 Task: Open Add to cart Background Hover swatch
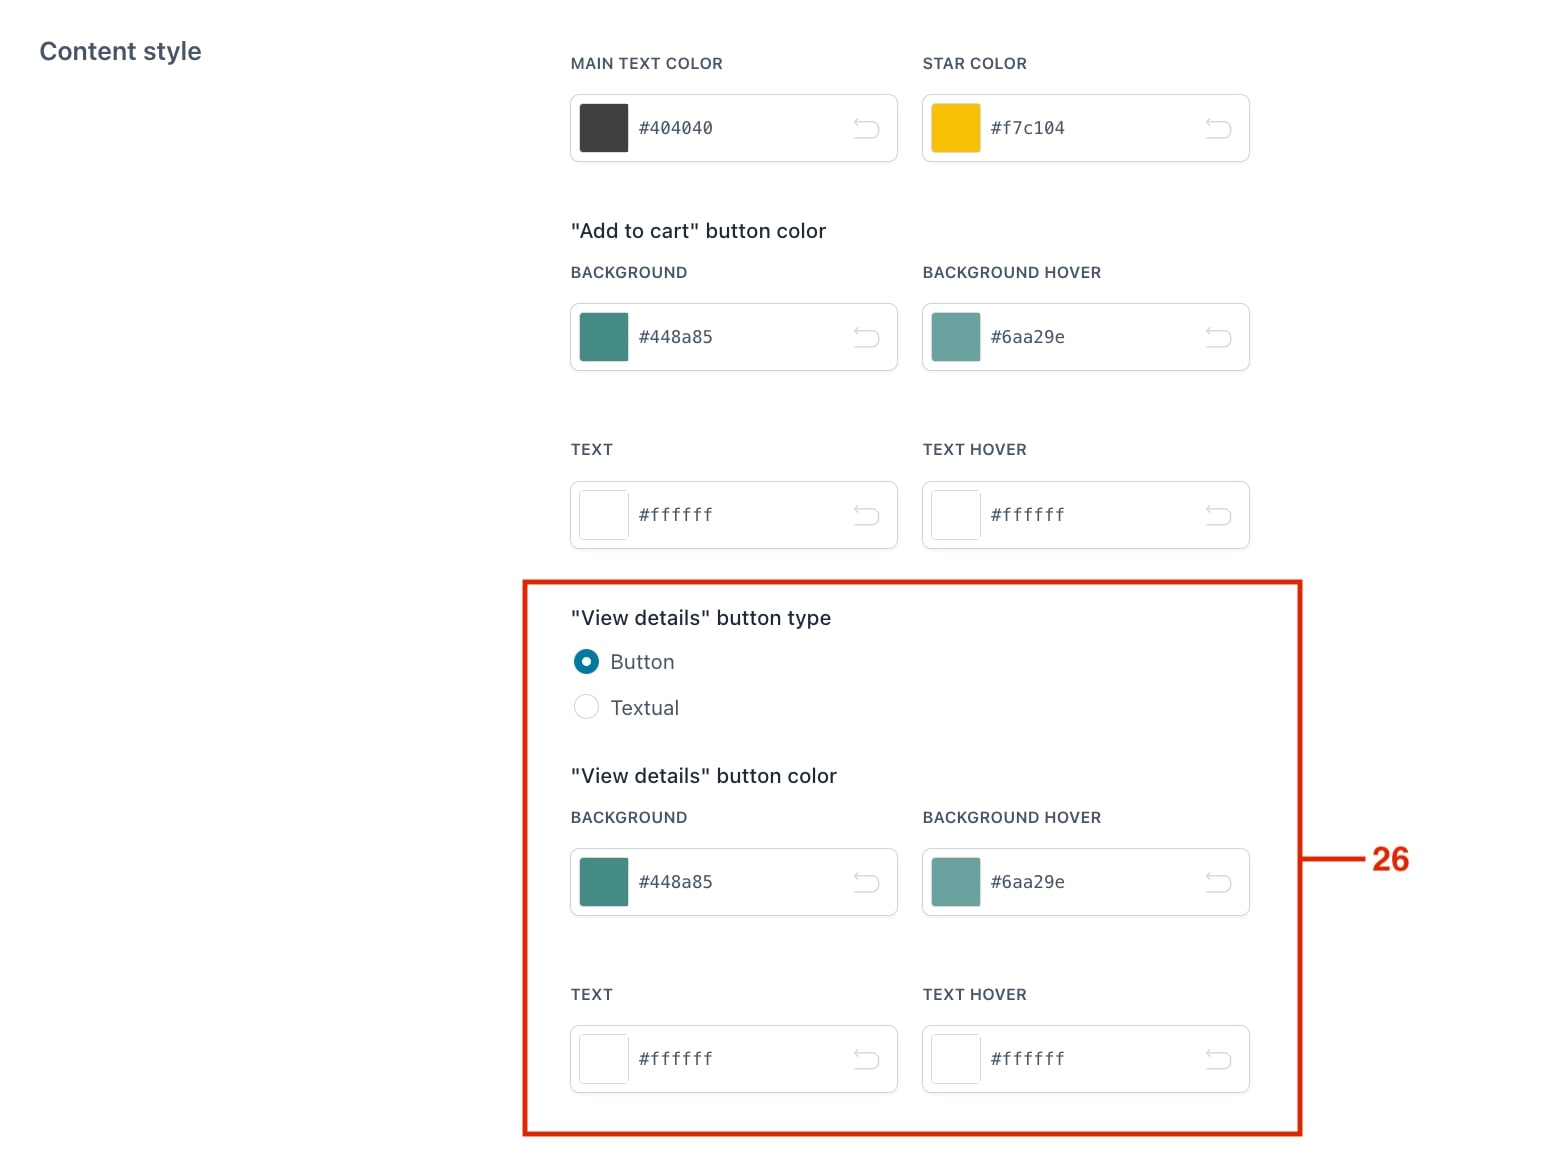click(x=956, y=337)
